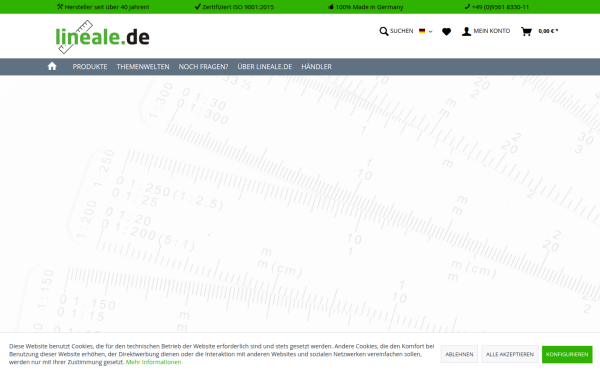Open Produkte menu
This screenshot has height=375, width=600.
[90, 67]
